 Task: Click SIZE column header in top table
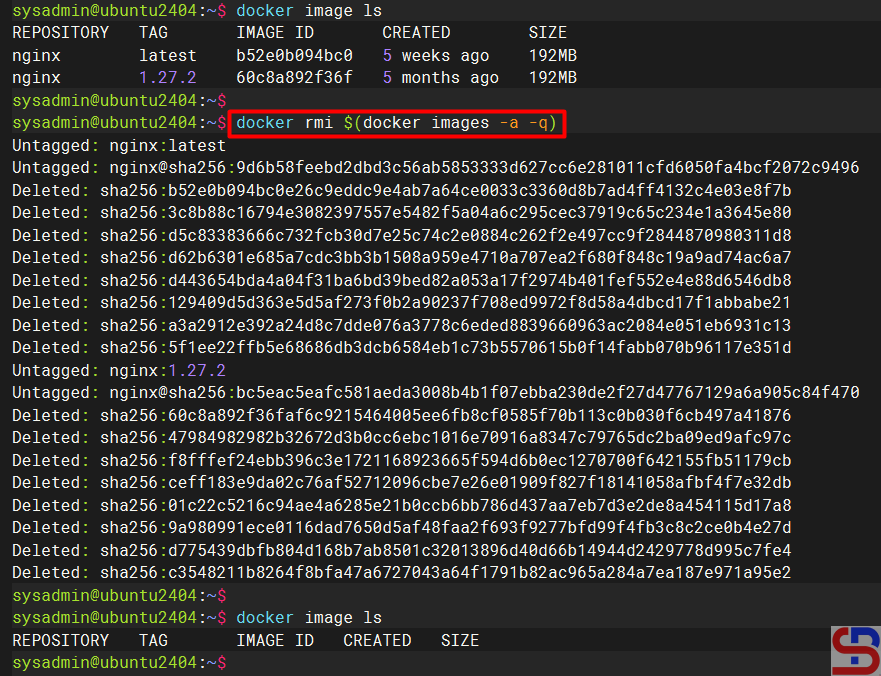[x=547, y=33]
